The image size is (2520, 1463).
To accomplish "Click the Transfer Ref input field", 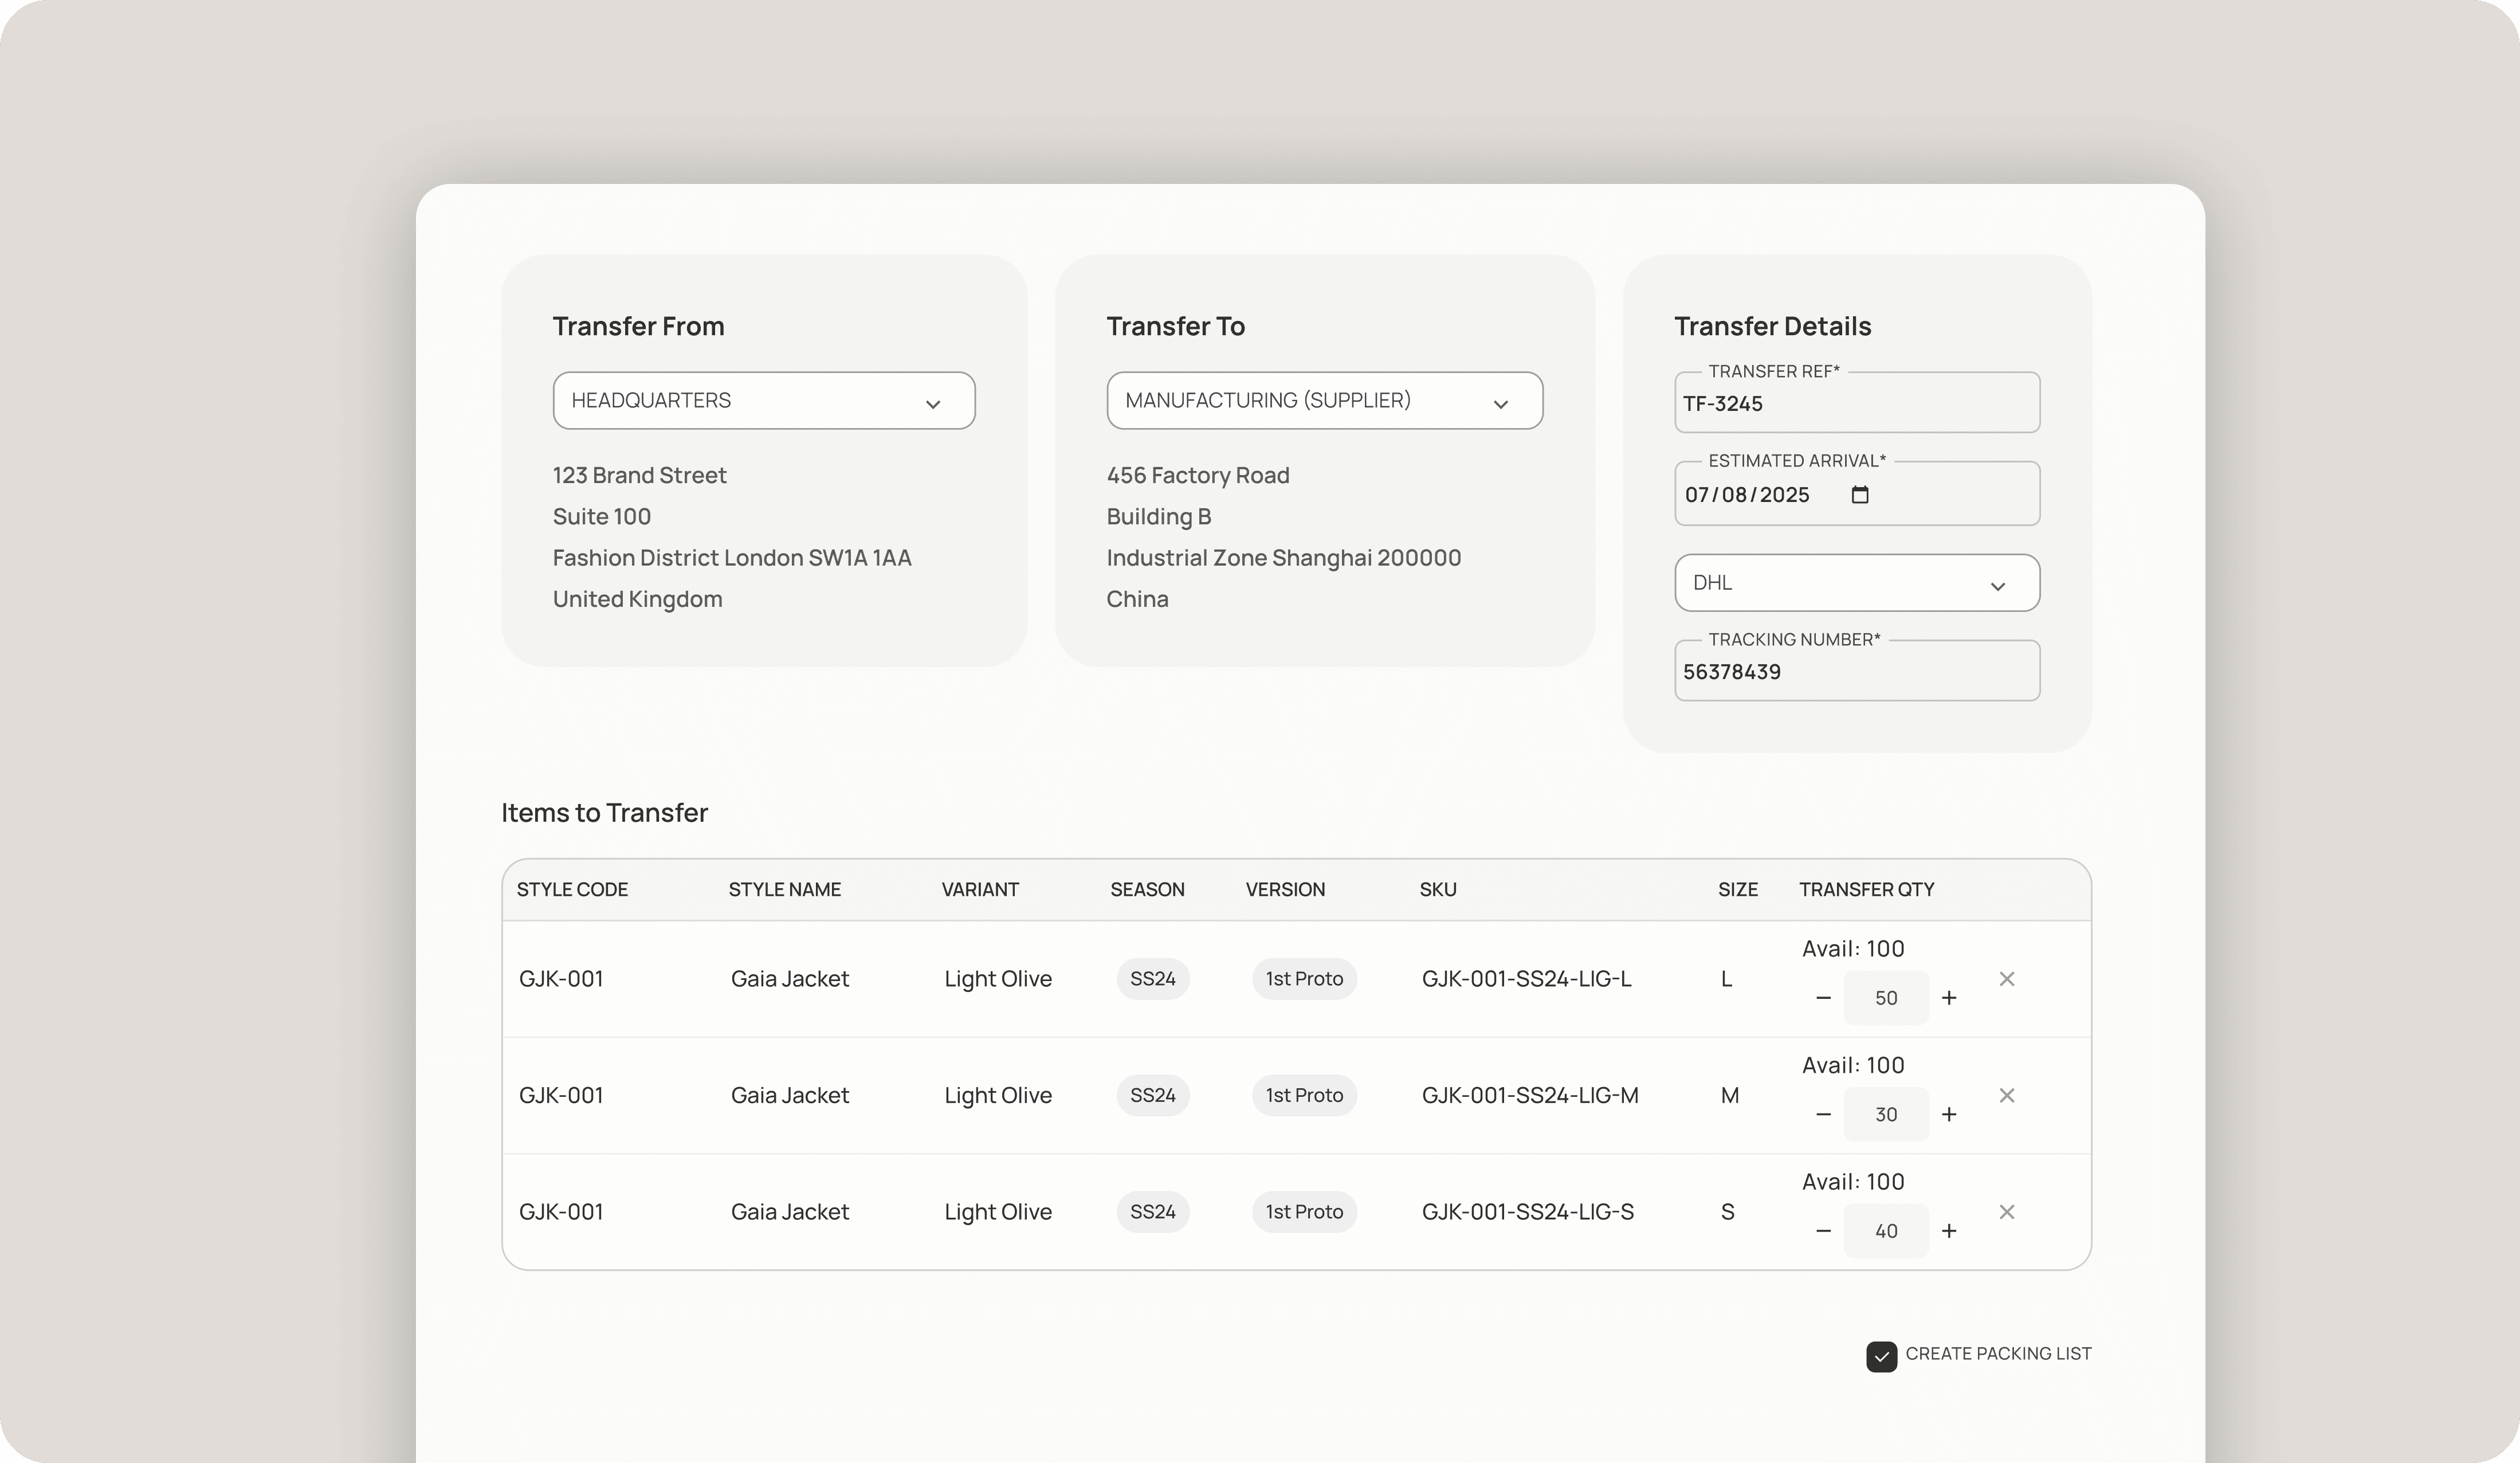I will (x=1856, y=404).
